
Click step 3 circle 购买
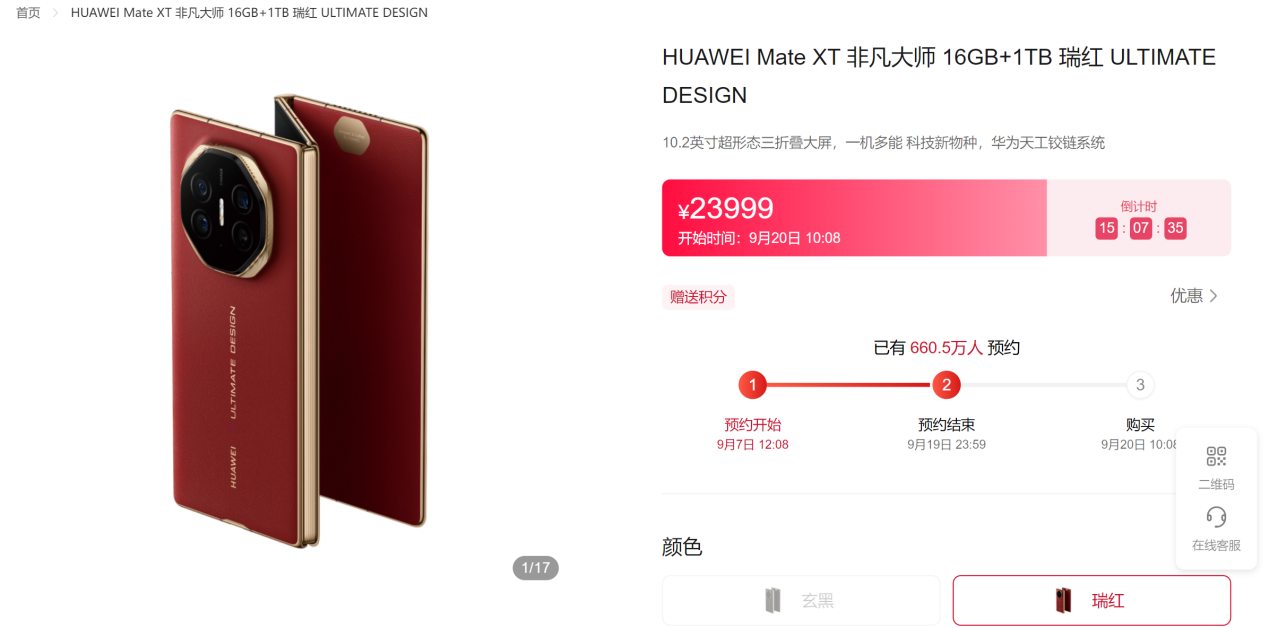pos(1140,385)
